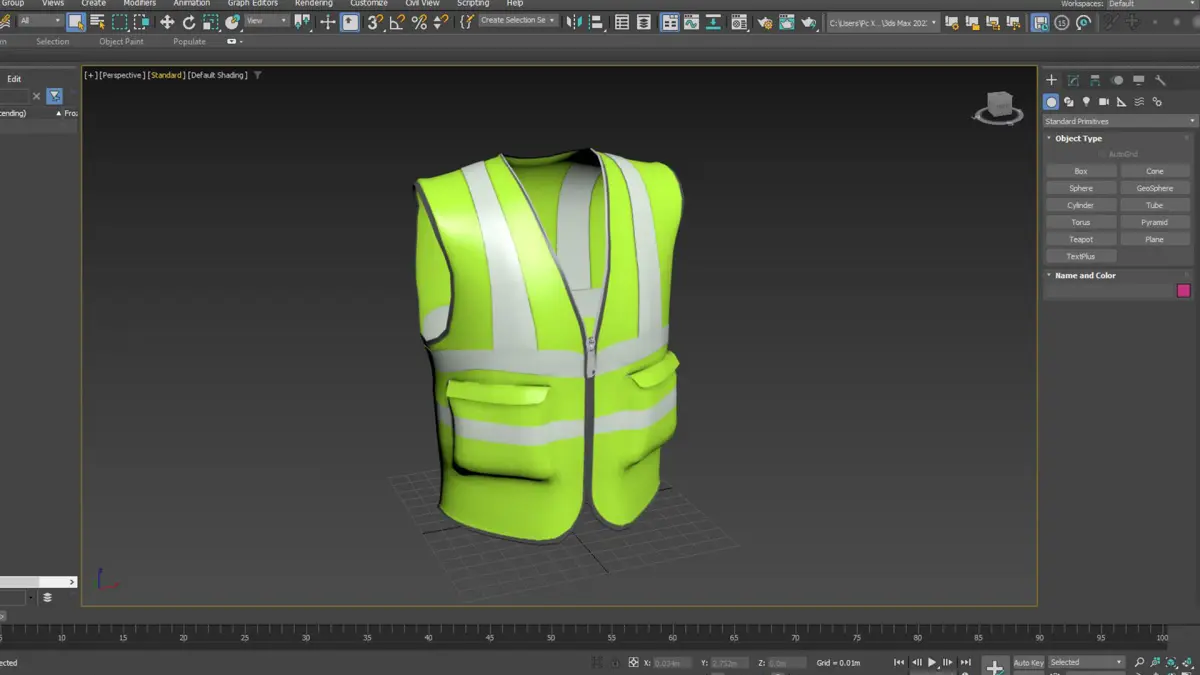This screenshot has width=1200, height=675.
Task: Open Render Setup teapot icon
Action: (x=765, y=22)
